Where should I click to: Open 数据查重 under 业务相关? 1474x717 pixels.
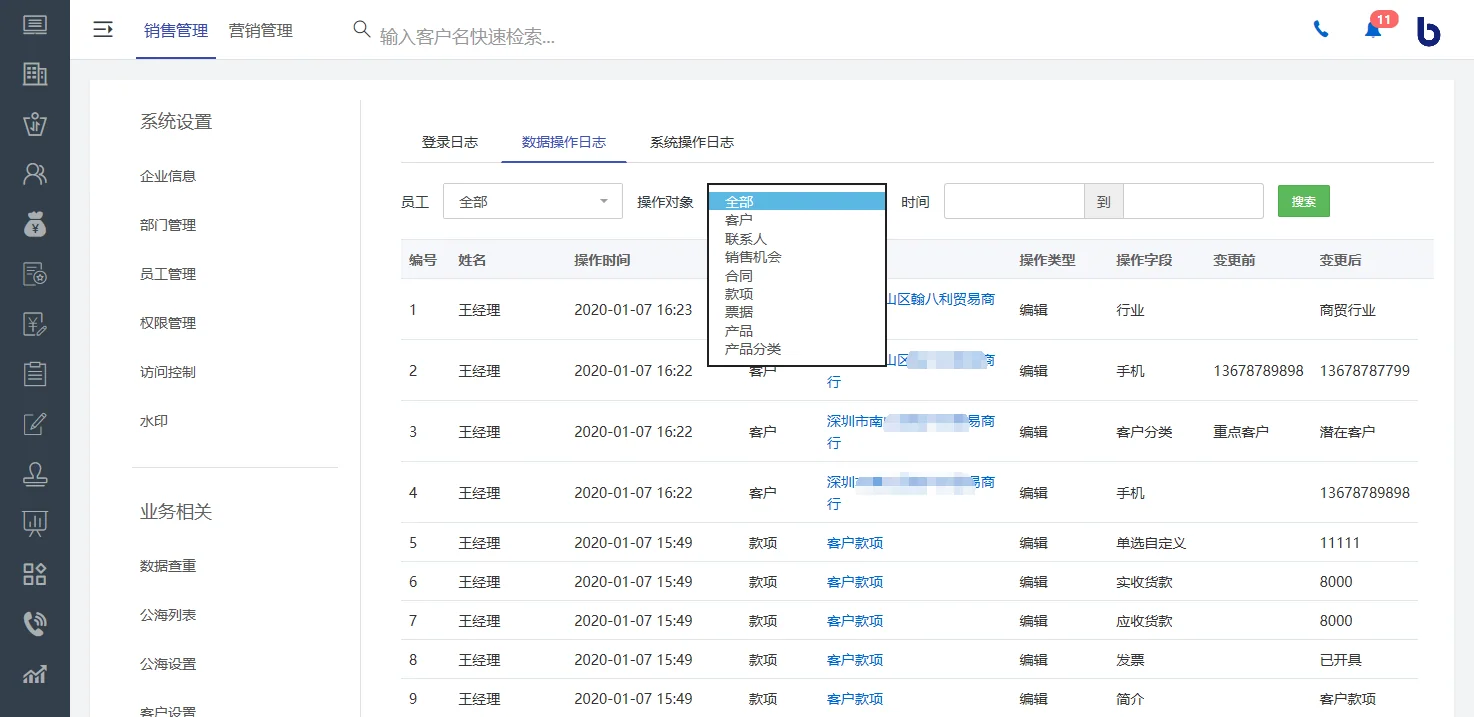click(x=168, y=566)
